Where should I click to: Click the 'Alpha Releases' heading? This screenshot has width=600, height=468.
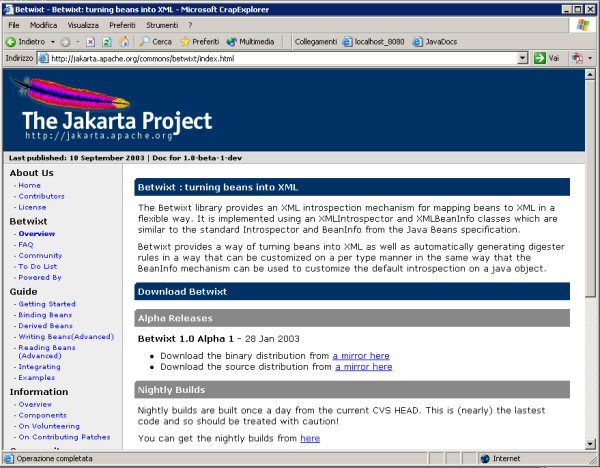(x=175, y=318)
